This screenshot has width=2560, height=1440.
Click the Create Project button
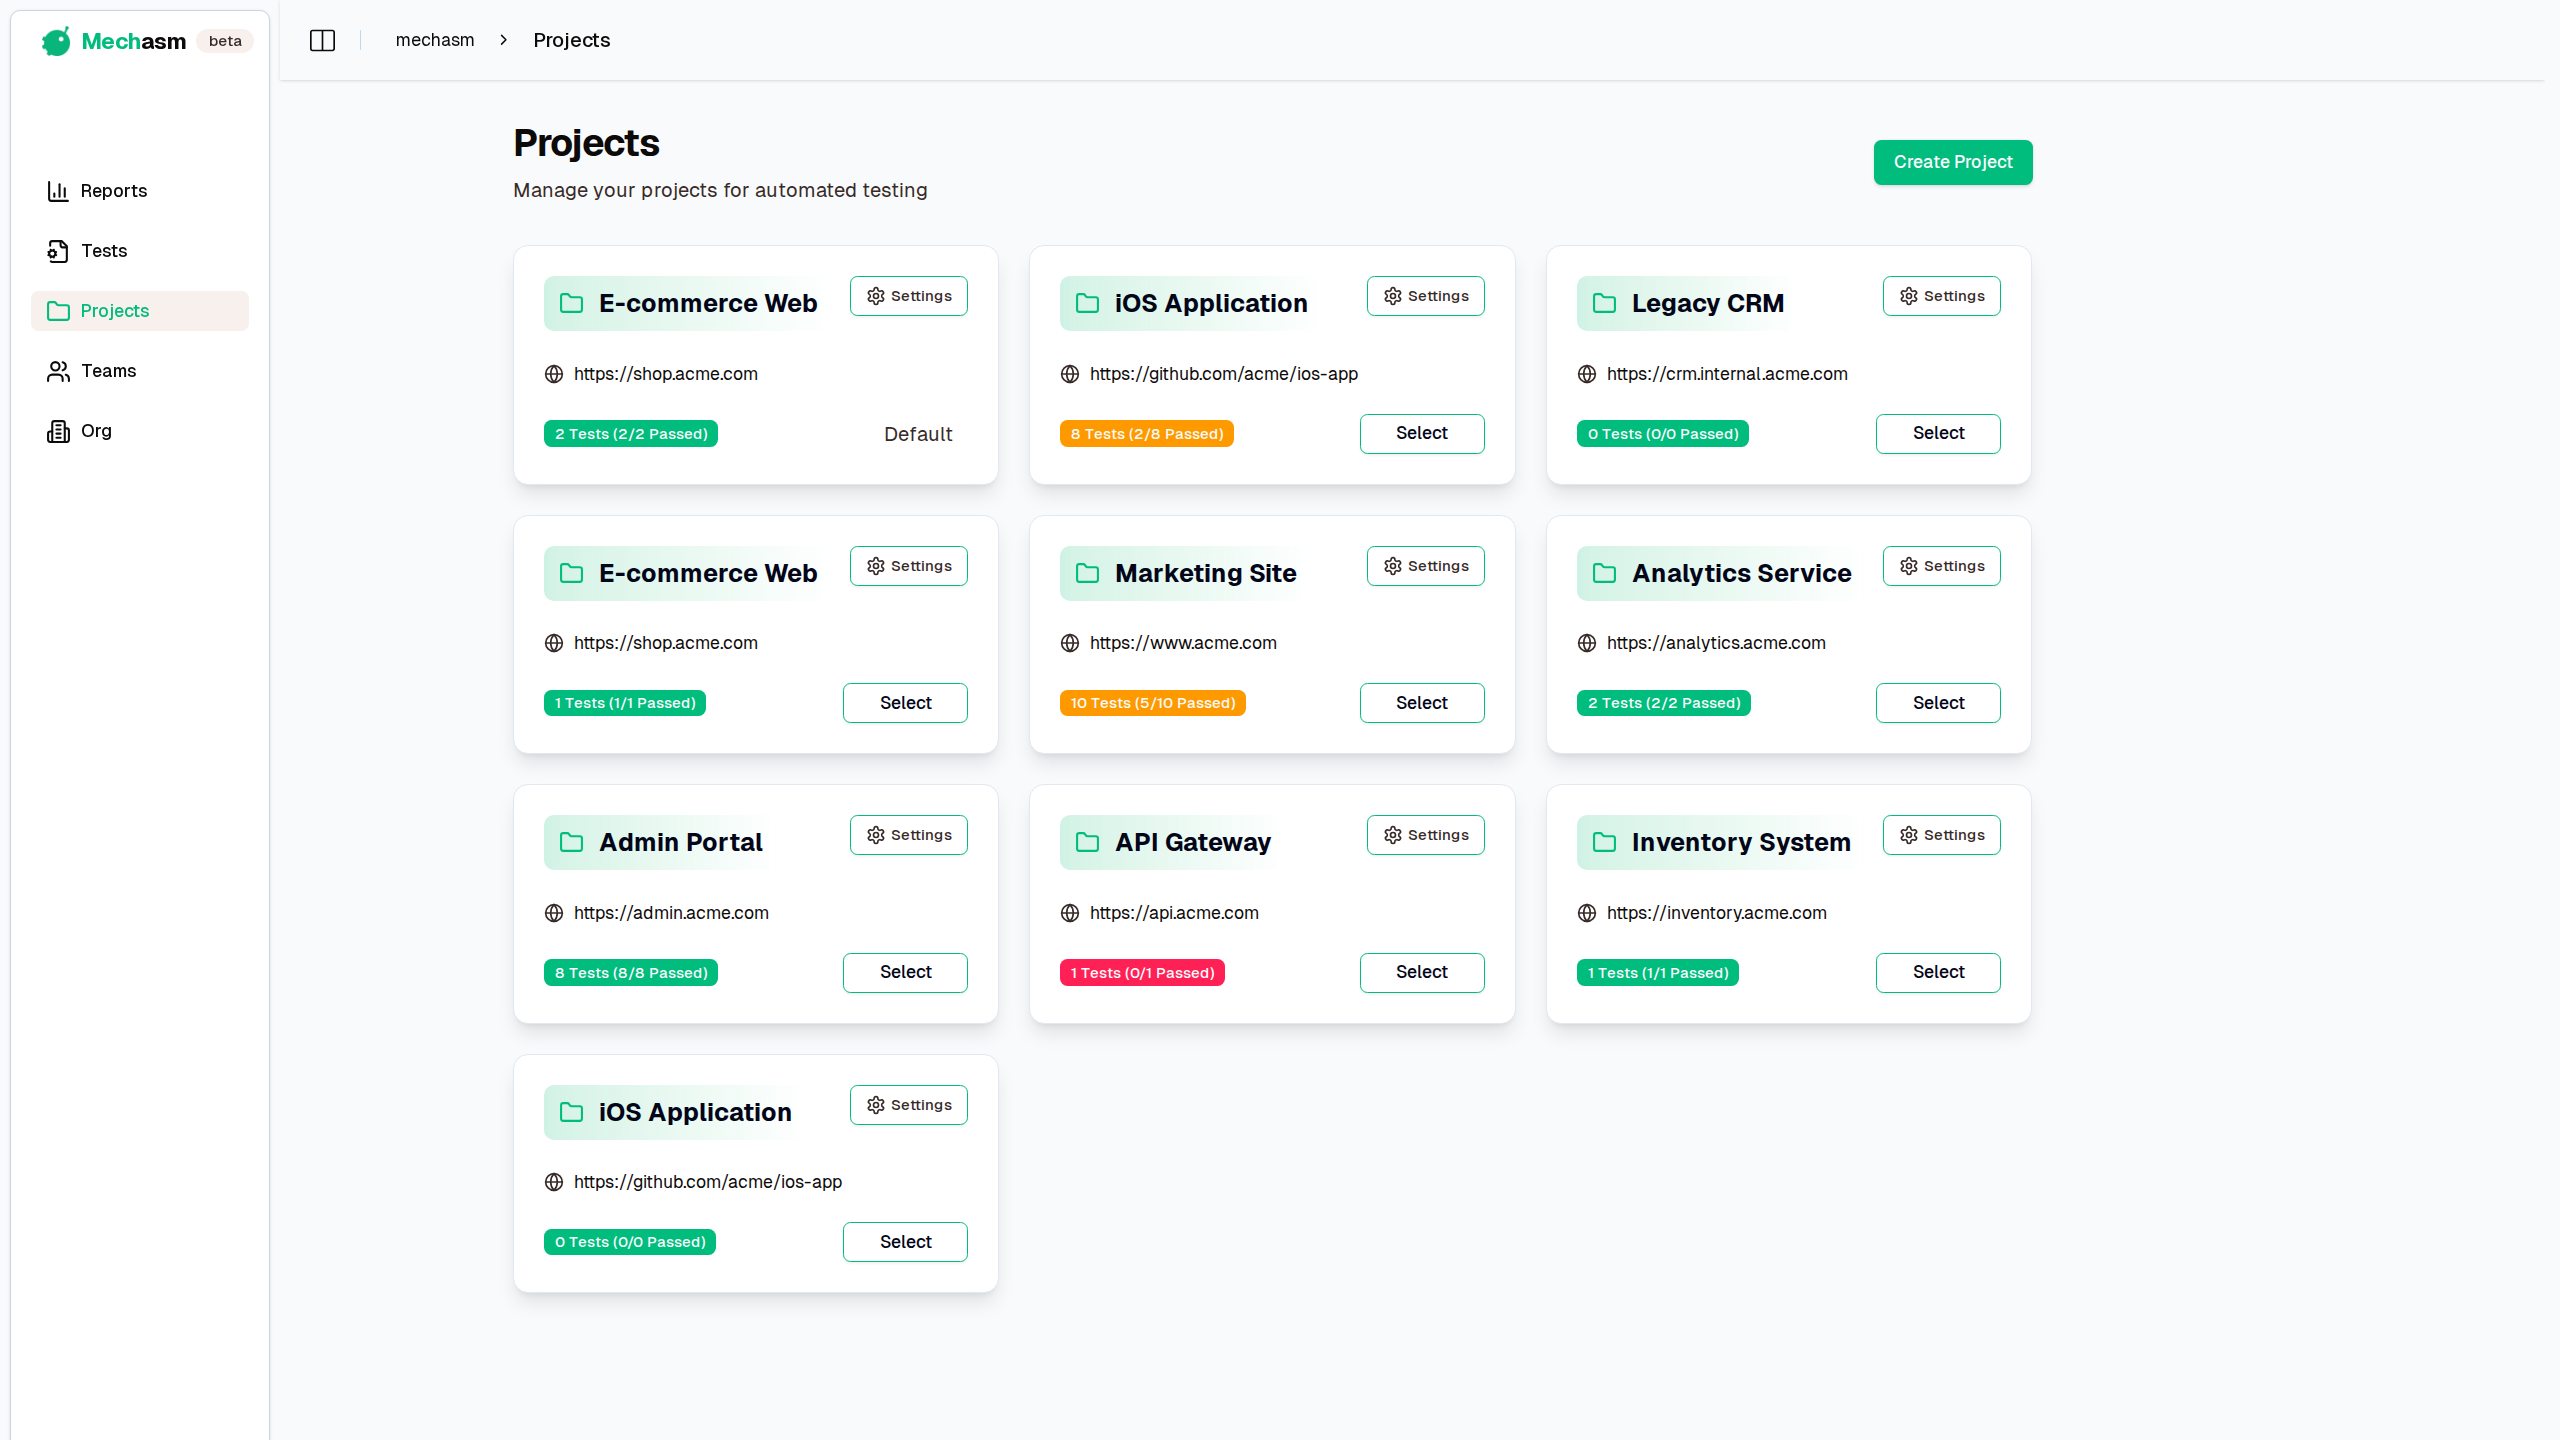tap(1952, 162)
